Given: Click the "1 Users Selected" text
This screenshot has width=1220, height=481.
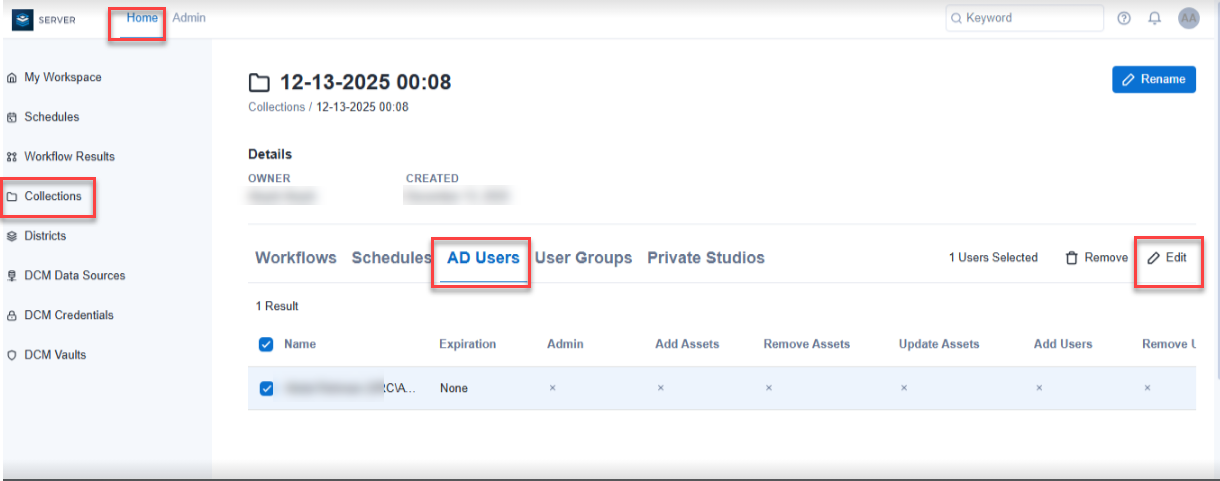Looking at the screenshot, I should coord(993,258).
